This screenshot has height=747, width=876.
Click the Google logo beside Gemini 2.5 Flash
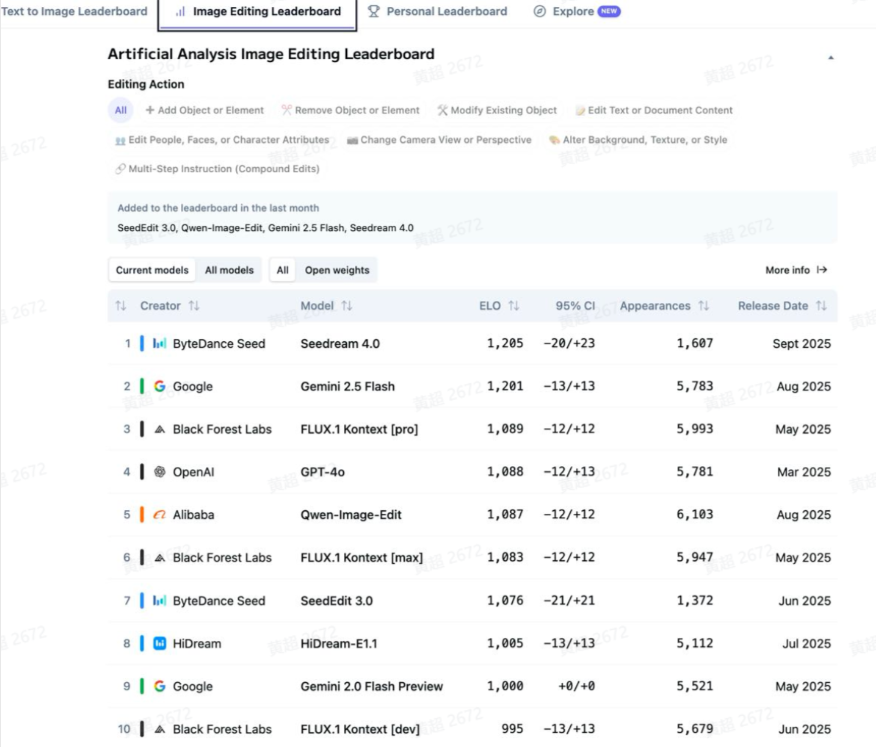point(159,387)
